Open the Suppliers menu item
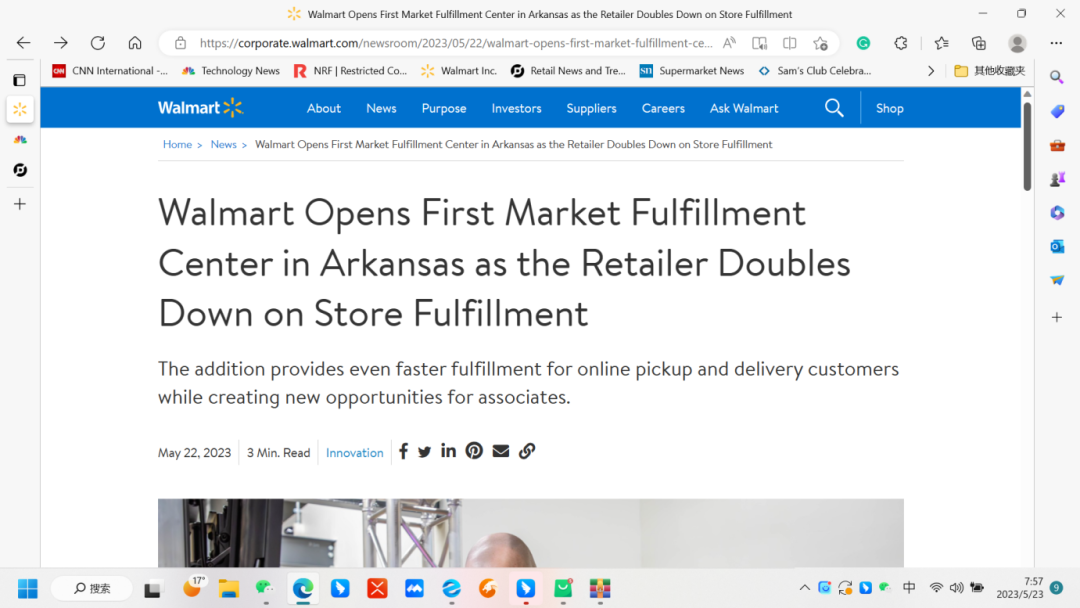 click(591, 108)
